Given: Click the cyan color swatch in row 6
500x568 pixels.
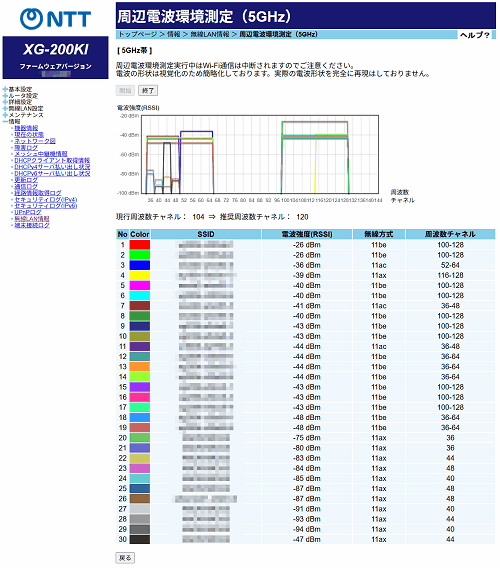Looking at the screenshot, I should point(140,296).
